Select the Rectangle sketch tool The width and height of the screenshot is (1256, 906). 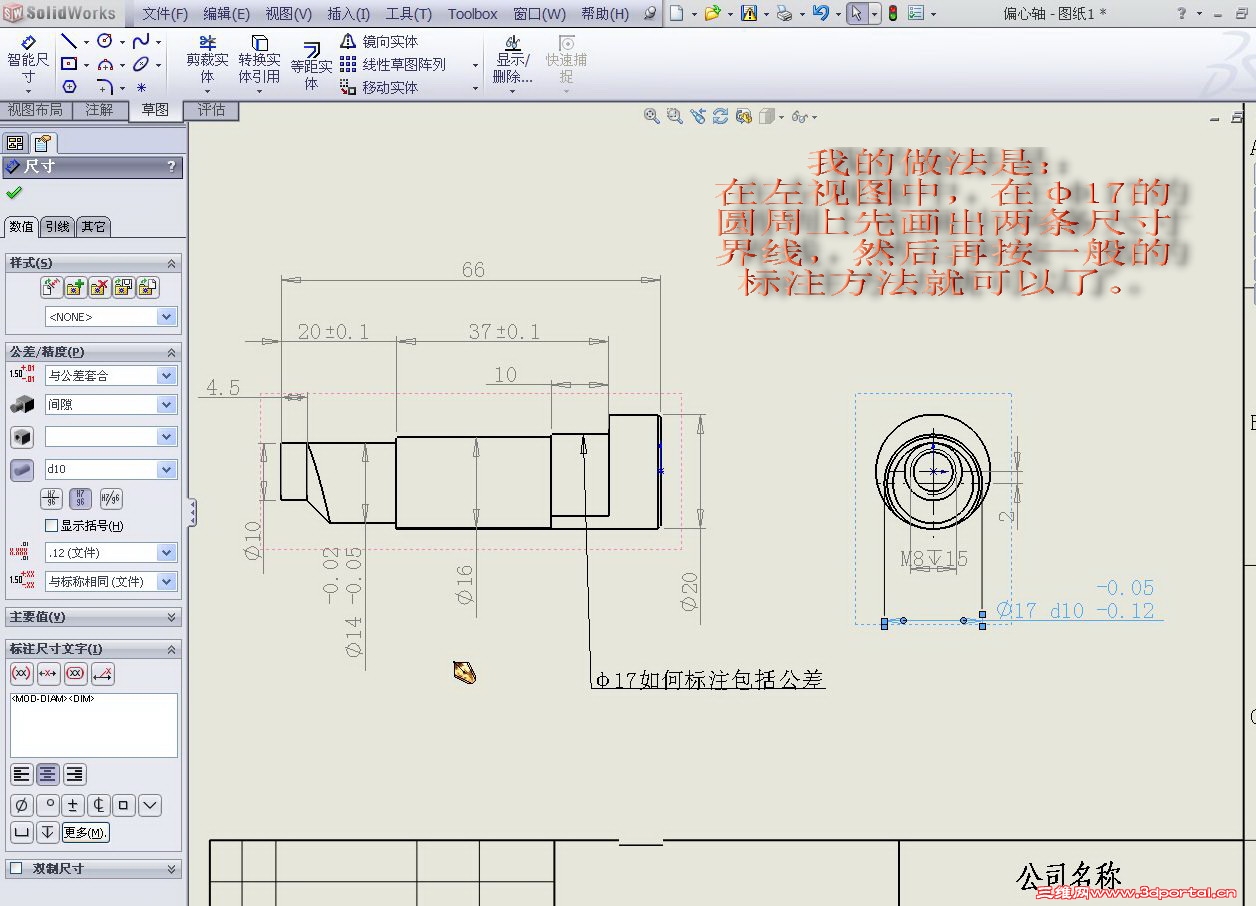point(69,64)
